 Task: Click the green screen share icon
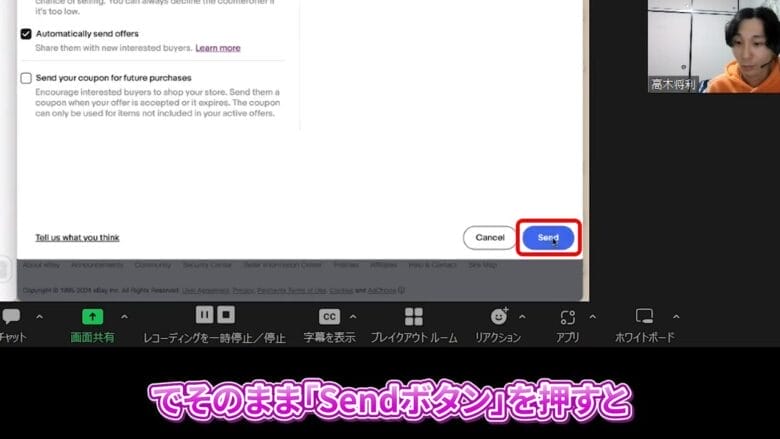(x=93, y=316)
